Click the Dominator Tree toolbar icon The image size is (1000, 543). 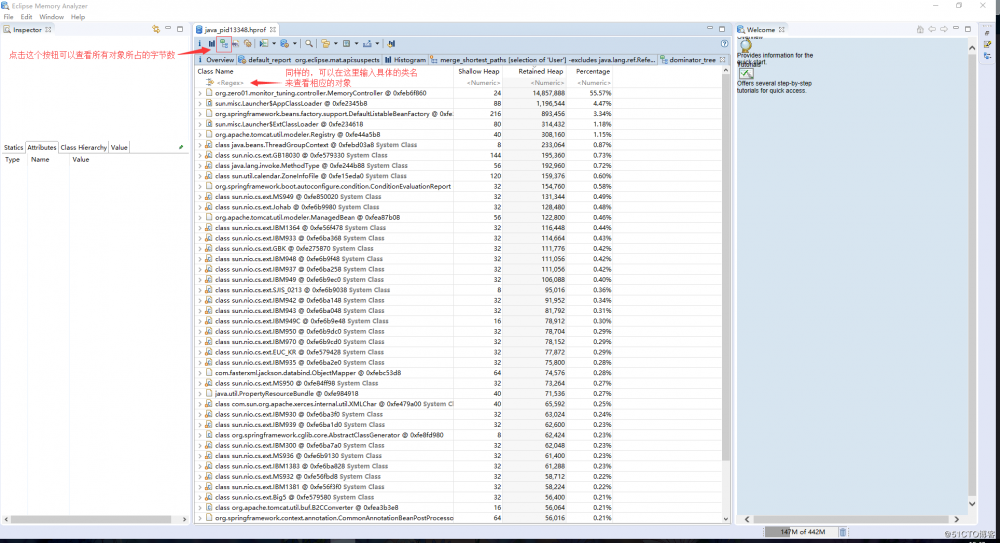point(223,44)
